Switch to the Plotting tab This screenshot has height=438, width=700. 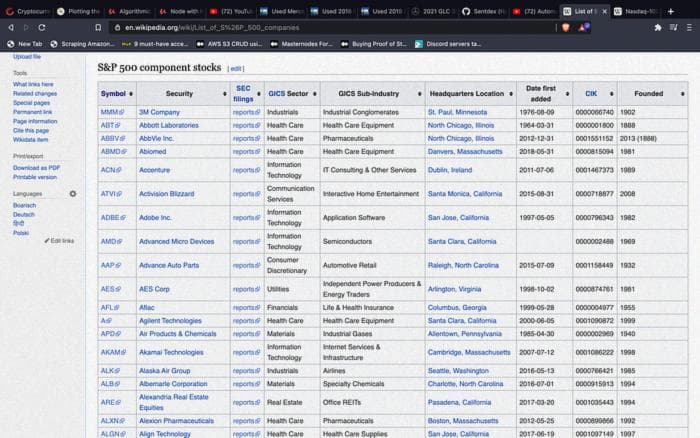(79, 12)
